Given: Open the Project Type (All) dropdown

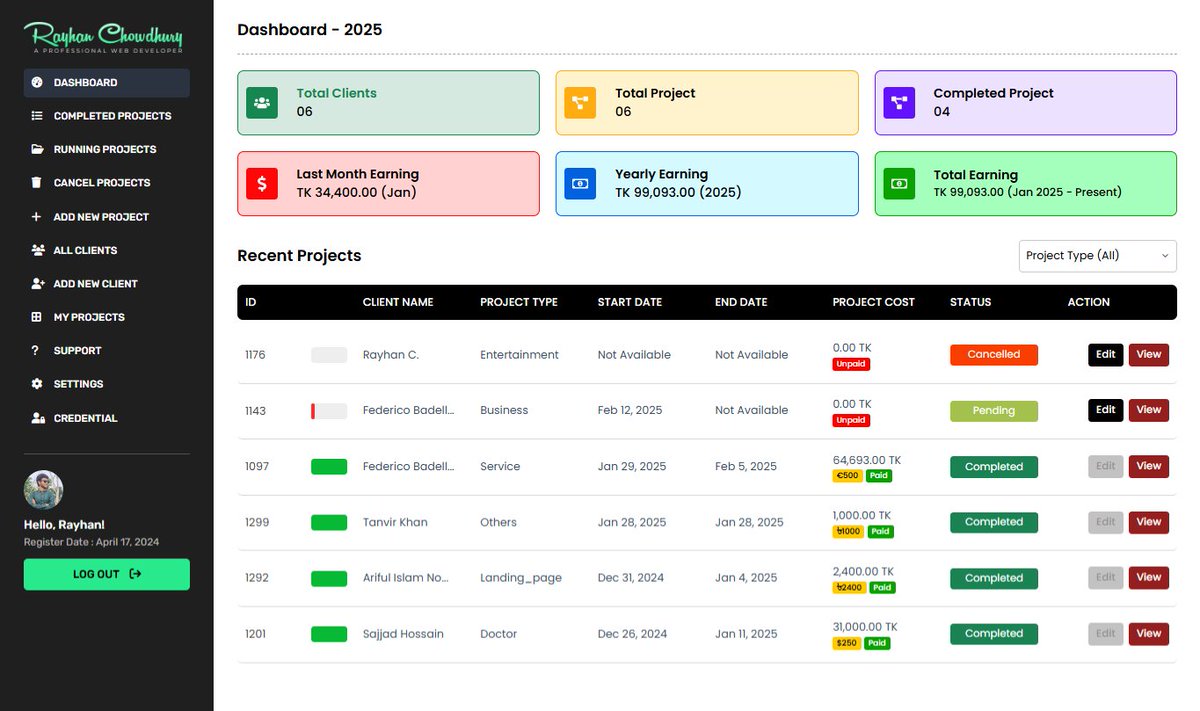Looking at the screenshot, I should [x=1097, y=255].
